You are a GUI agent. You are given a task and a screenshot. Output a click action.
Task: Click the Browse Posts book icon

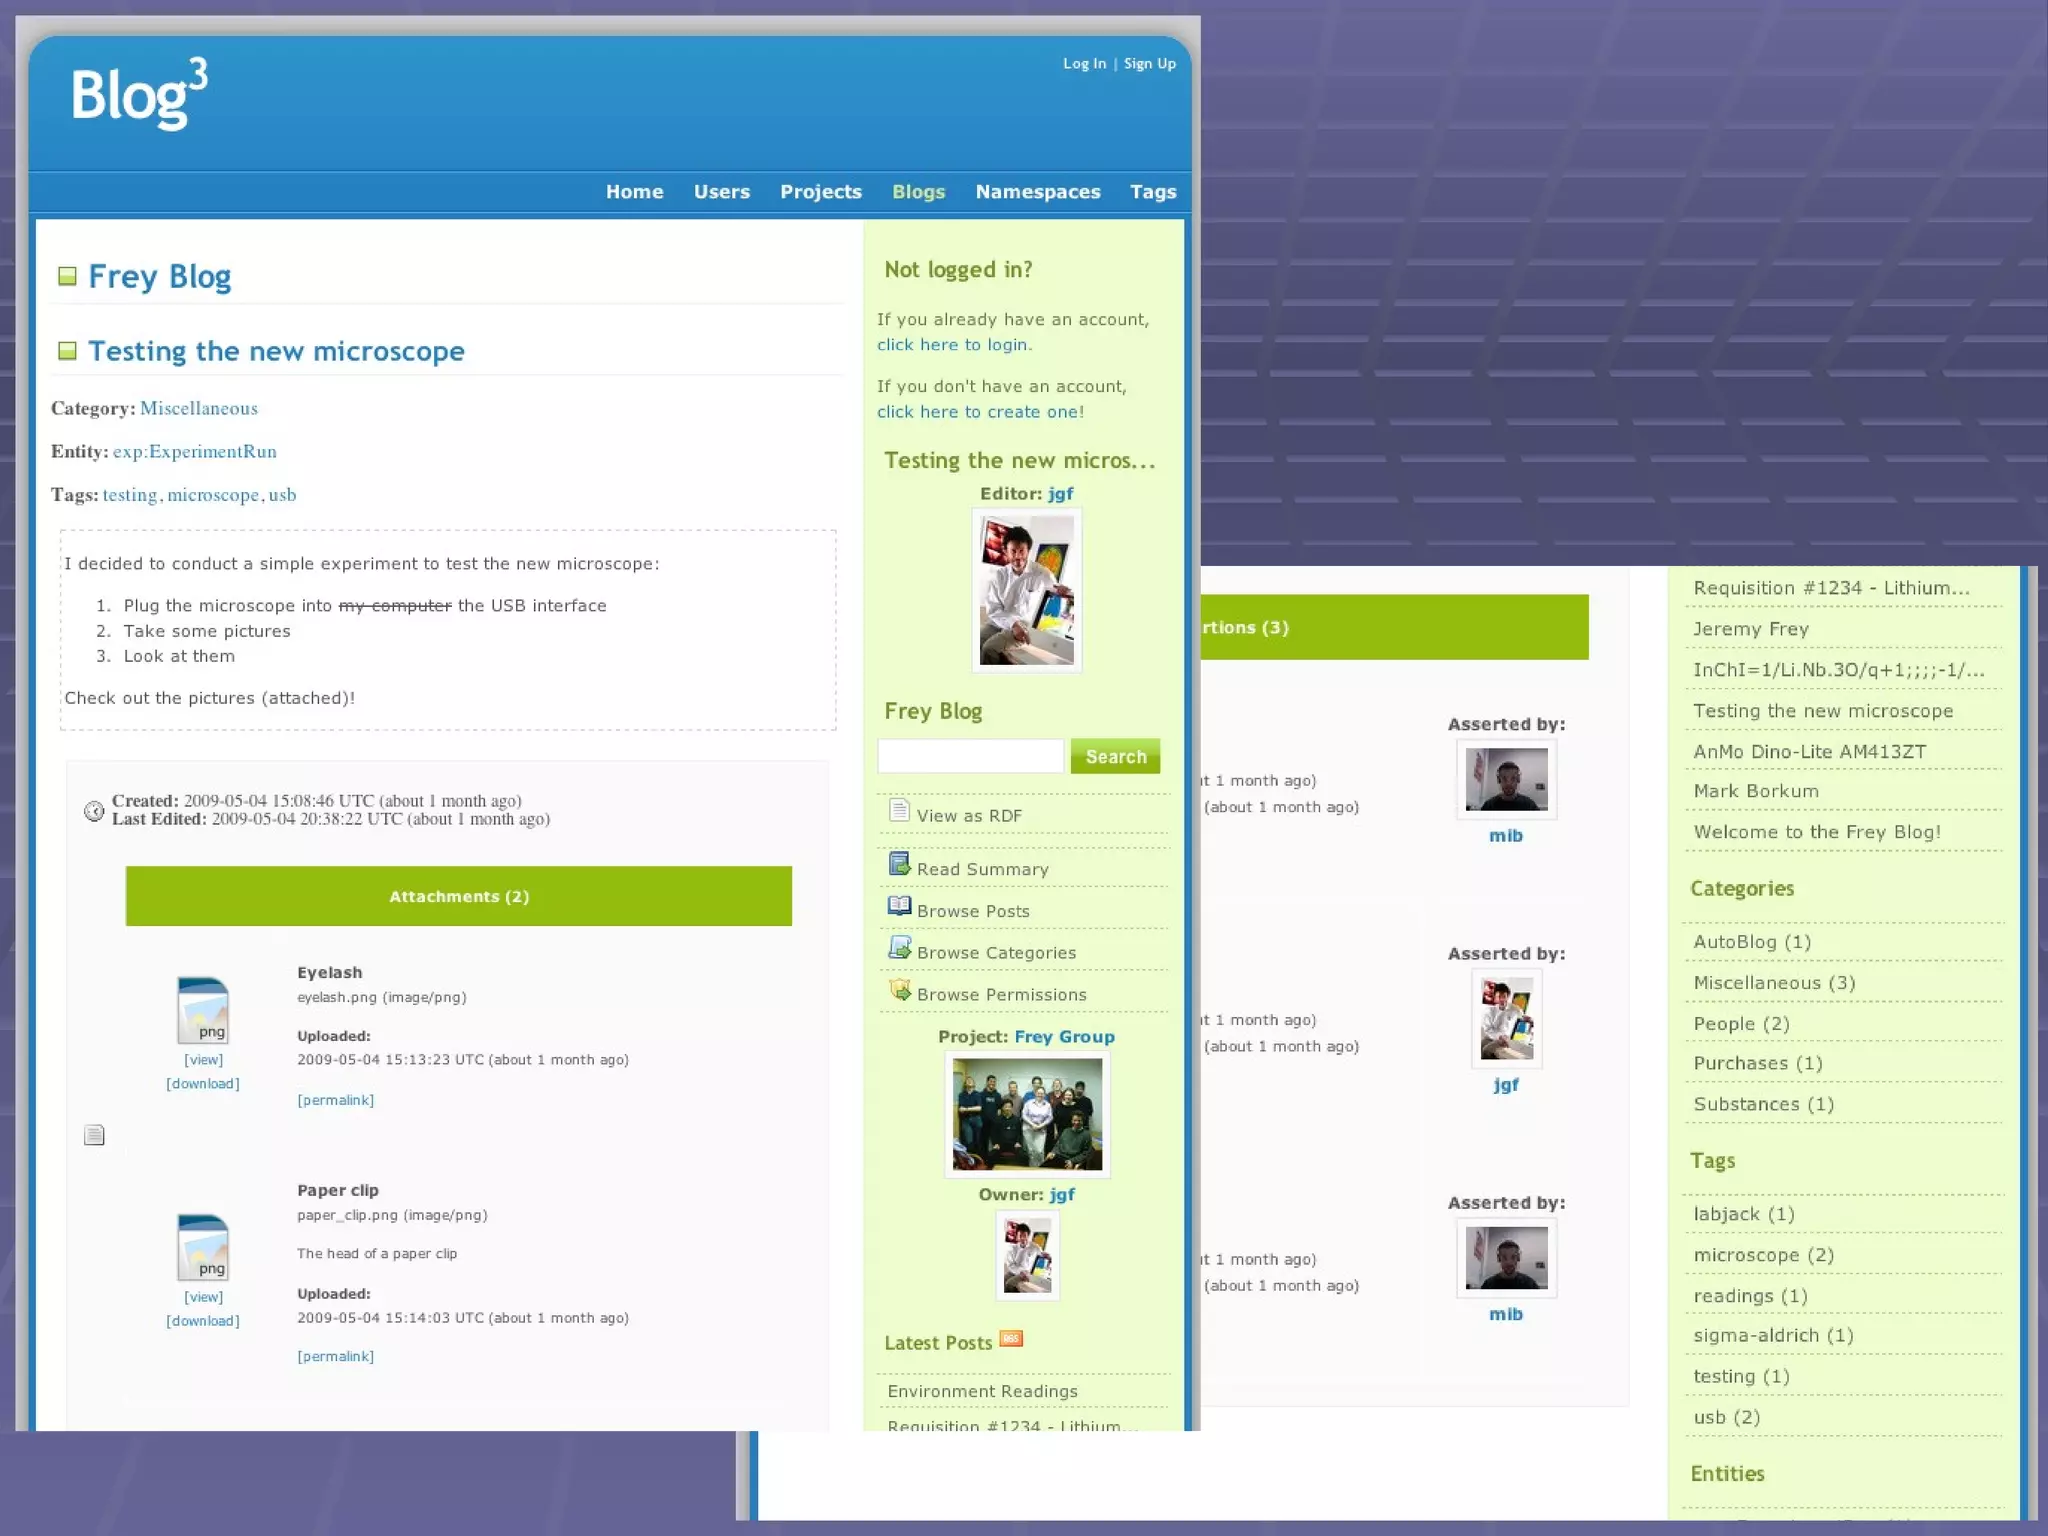click(899, 906)
